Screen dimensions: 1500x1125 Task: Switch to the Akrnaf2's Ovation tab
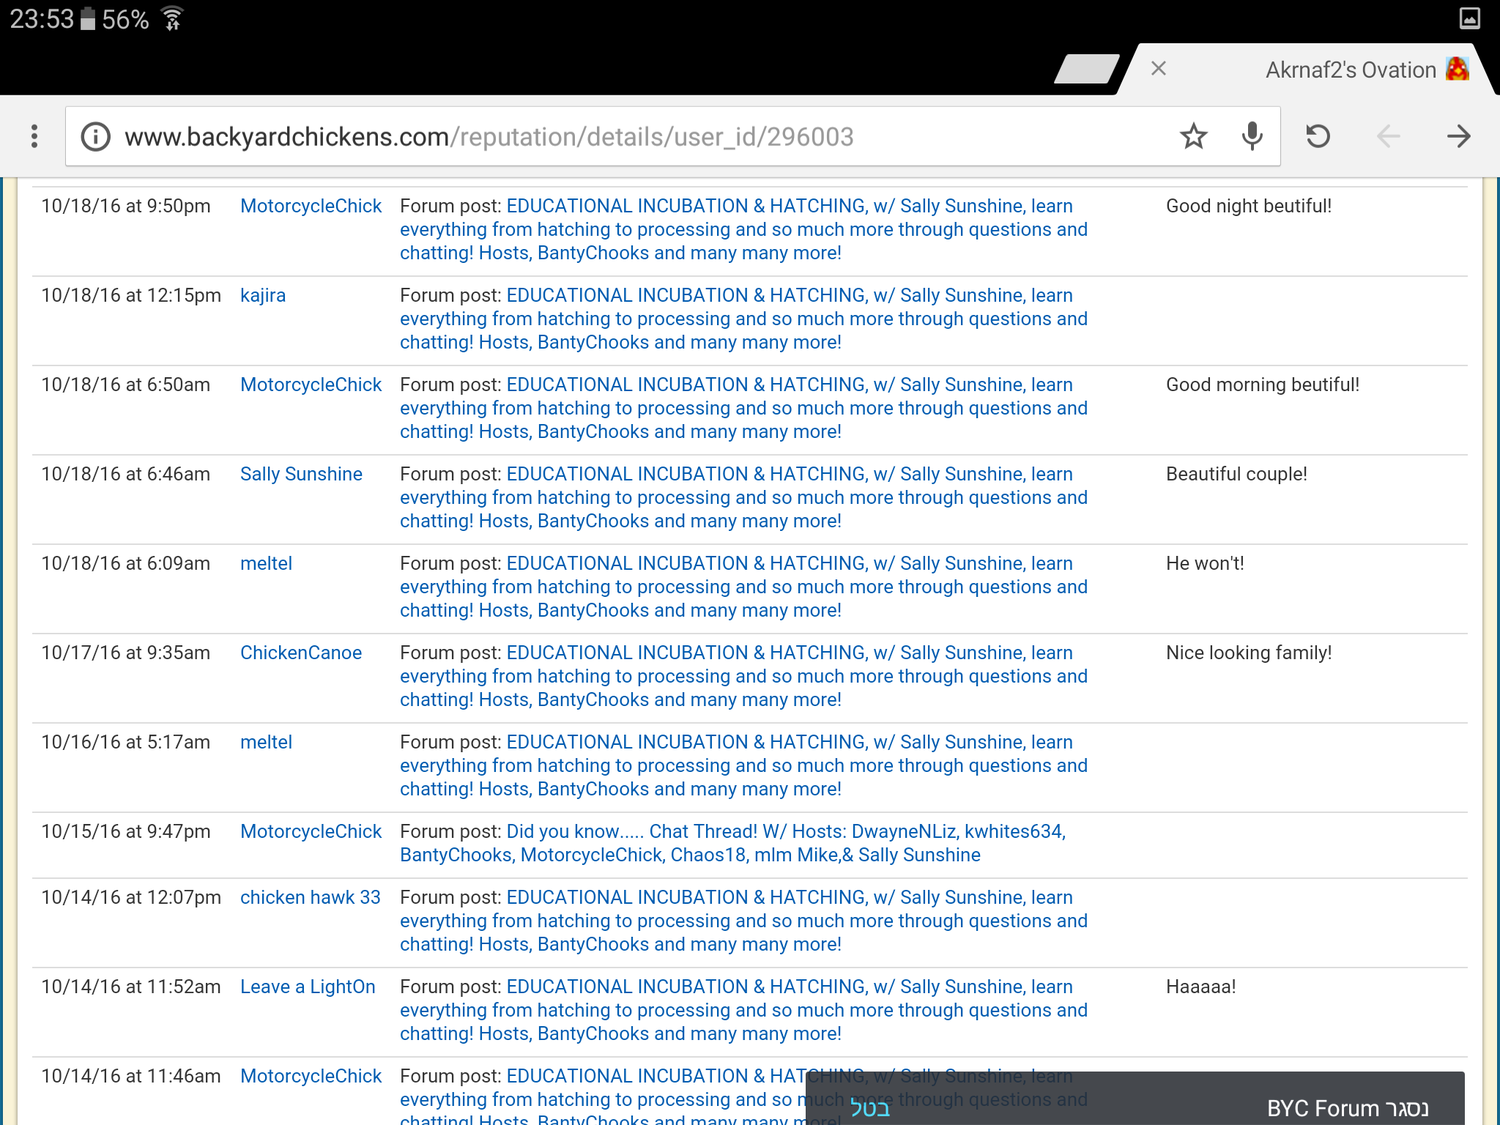tap(1349, 70)
